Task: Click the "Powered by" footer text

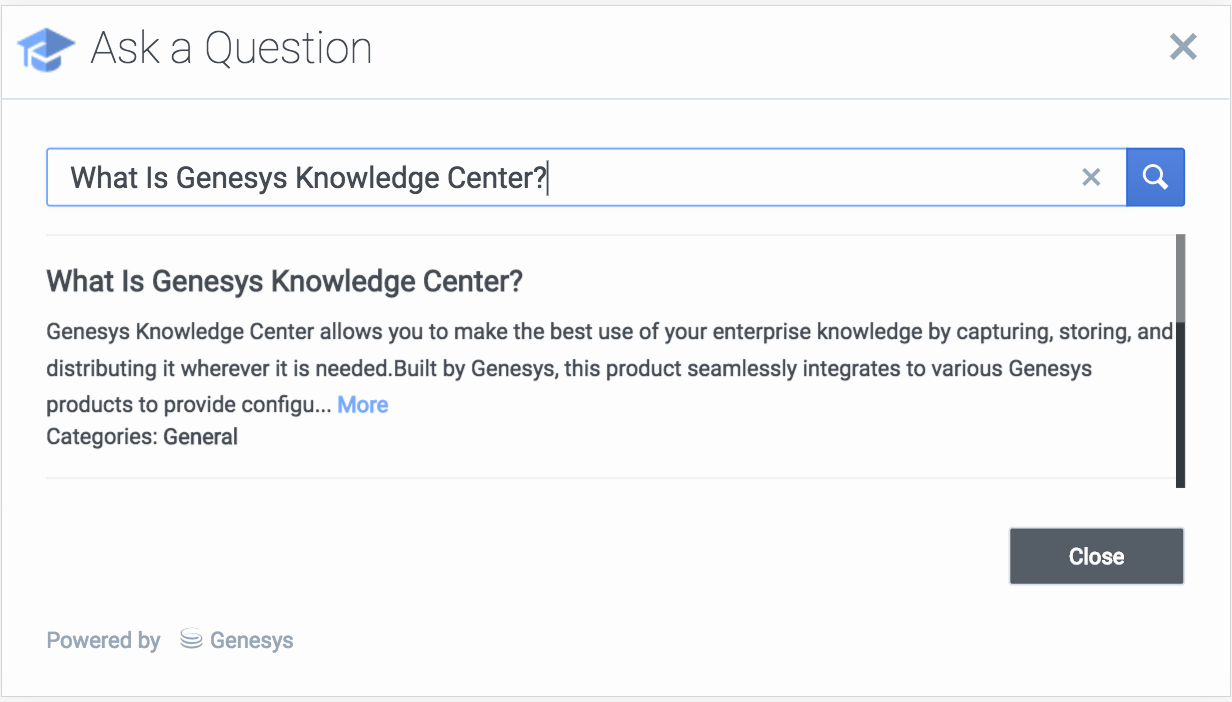Action: pyautogui.click(x=103, y=640)
